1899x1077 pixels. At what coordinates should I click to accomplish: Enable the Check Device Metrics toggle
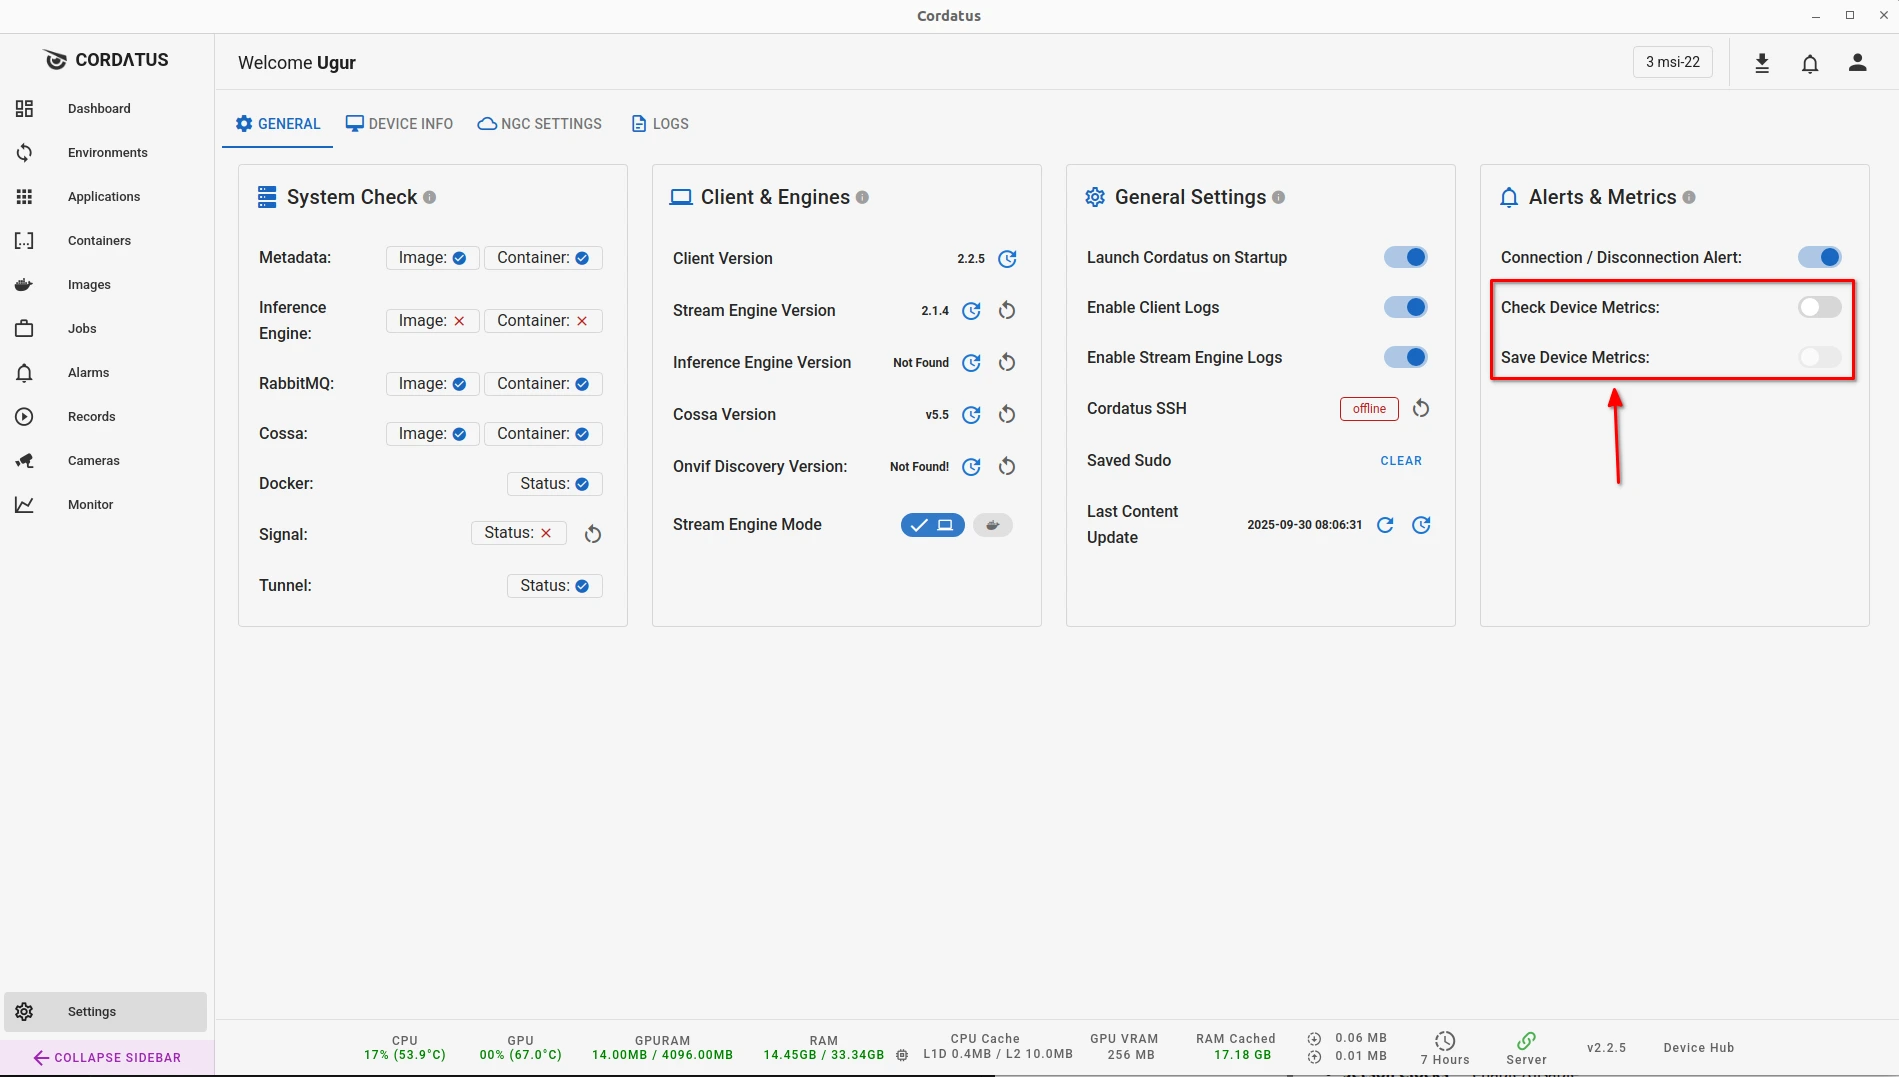pyautogui.click(x=1818, y=307)
